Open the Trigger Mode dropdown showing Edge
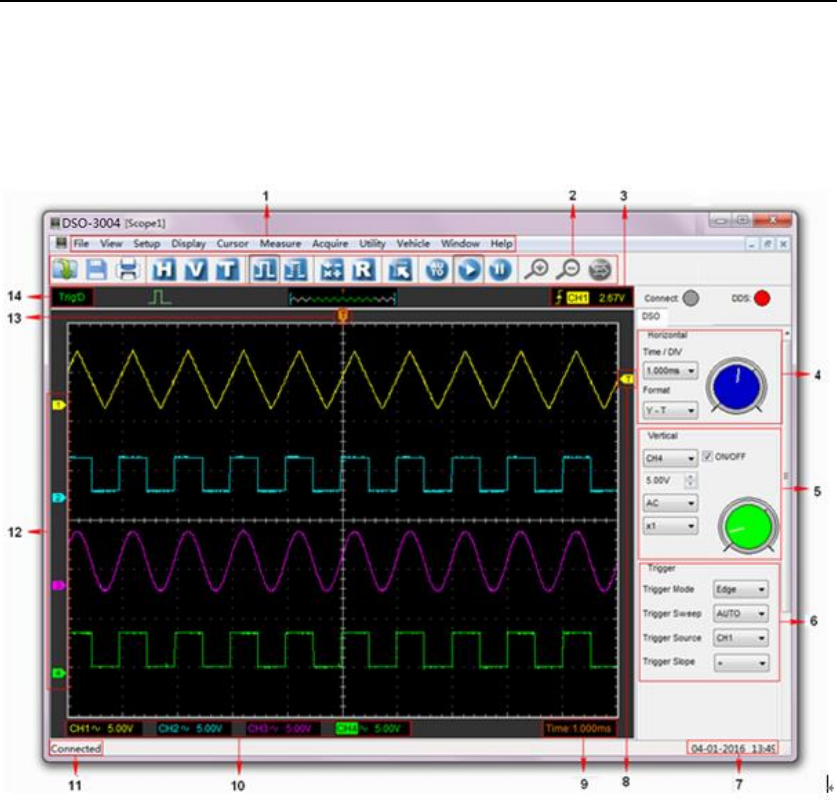Image resolution: width=837 pixels, height=800 pixels. click(x=741, y=589)
